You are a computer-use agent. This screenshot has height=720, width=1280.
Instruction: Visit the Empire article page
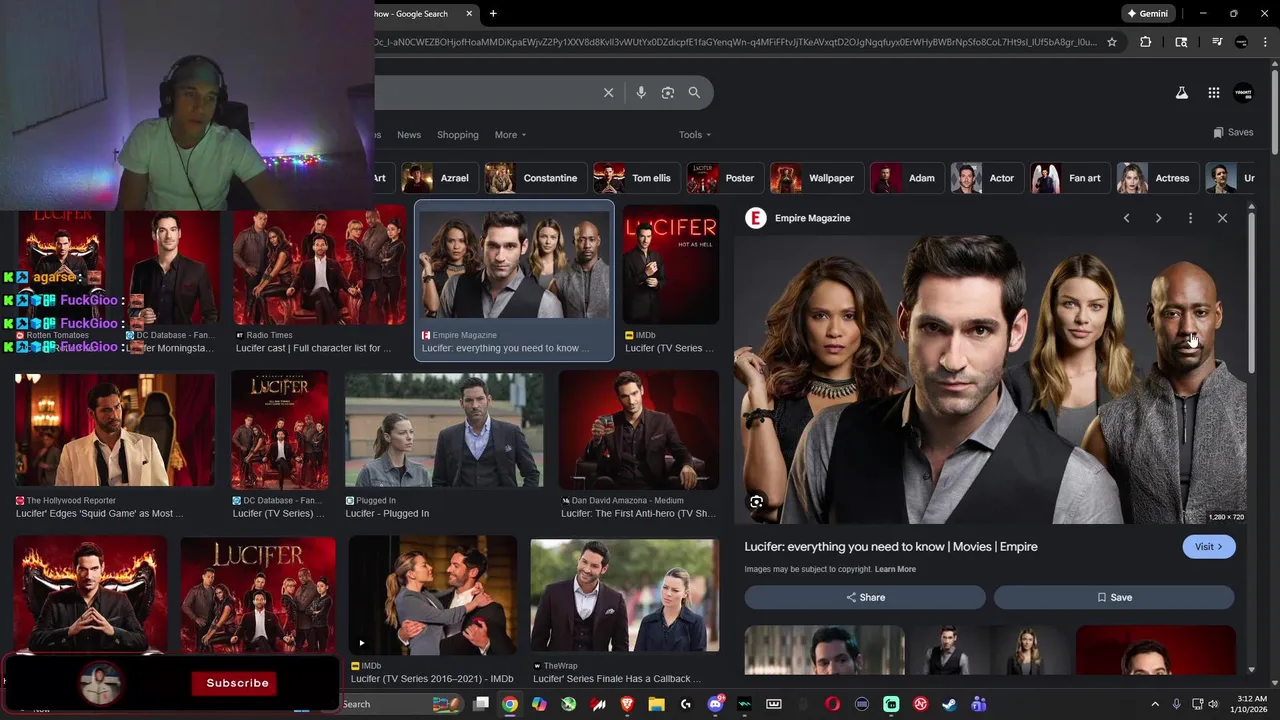(x=1209, y=547)
